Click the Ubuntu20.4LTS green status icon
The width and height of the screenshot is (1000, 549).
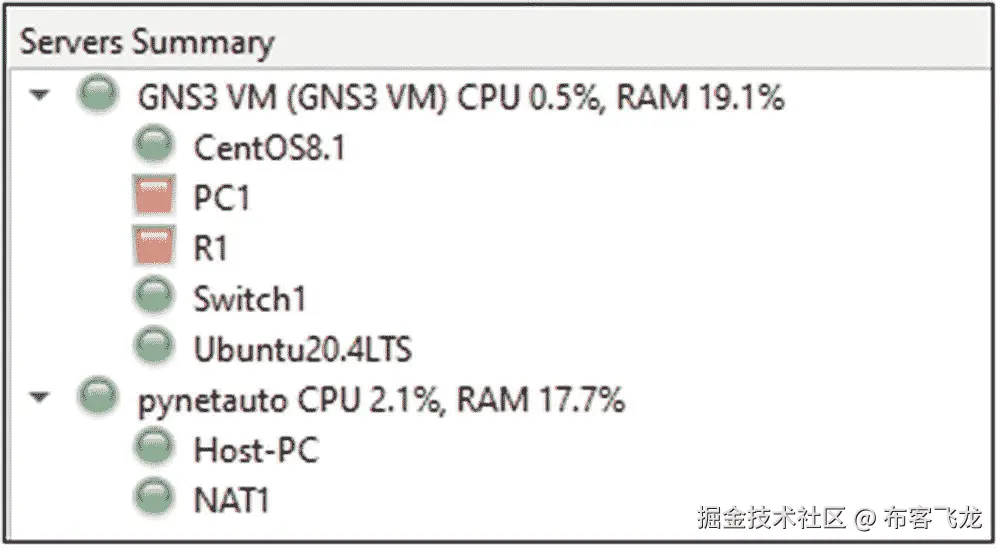pyautogui.click(x=152, y=347)
